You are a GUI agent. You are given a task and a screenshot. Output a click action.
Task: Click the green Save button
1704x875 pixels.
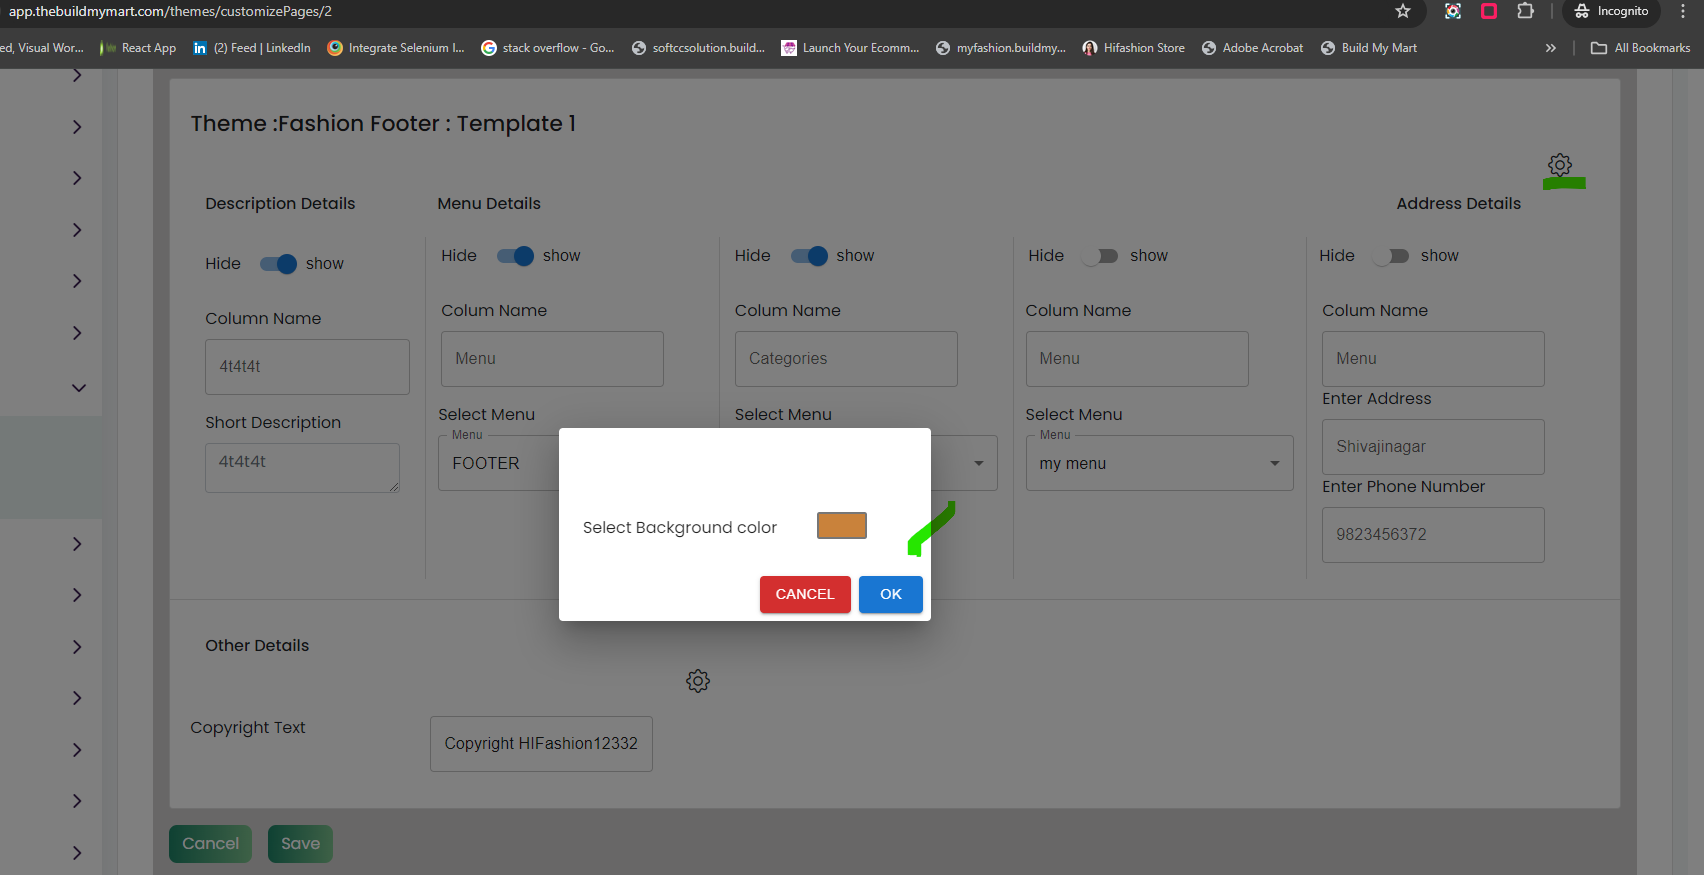pyautogui.click(x=300, y=844)
